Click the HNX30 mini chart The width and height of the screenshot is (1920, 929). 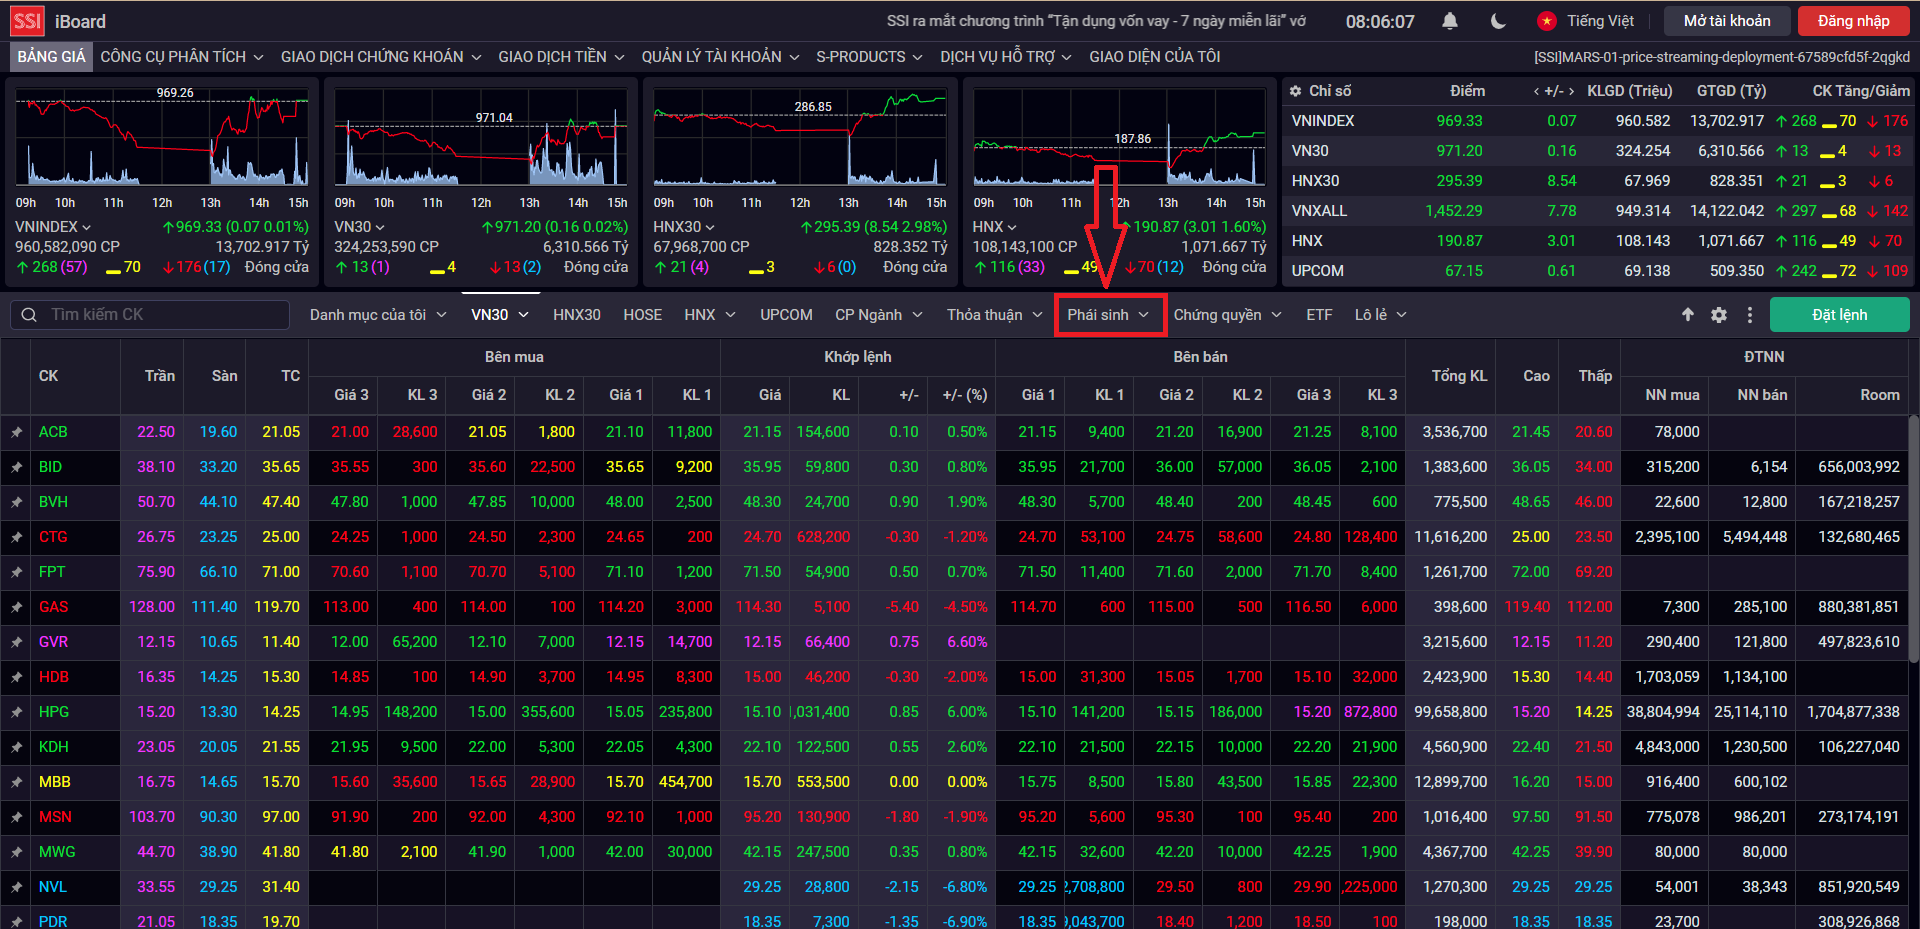800,138
